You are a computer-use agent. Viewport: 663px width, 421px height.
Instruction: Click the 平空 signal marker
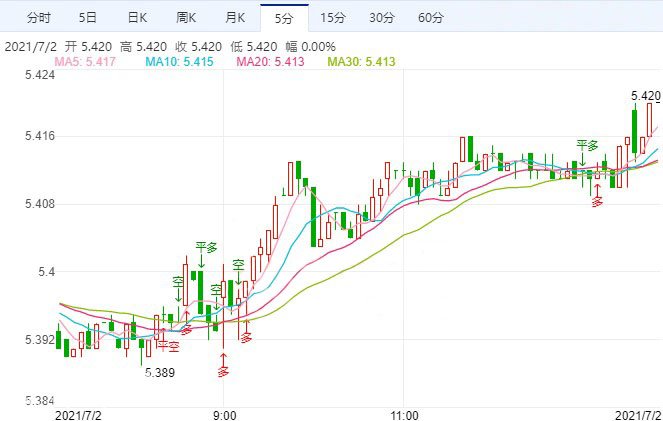pyautogui.click(x=167, y=346)
